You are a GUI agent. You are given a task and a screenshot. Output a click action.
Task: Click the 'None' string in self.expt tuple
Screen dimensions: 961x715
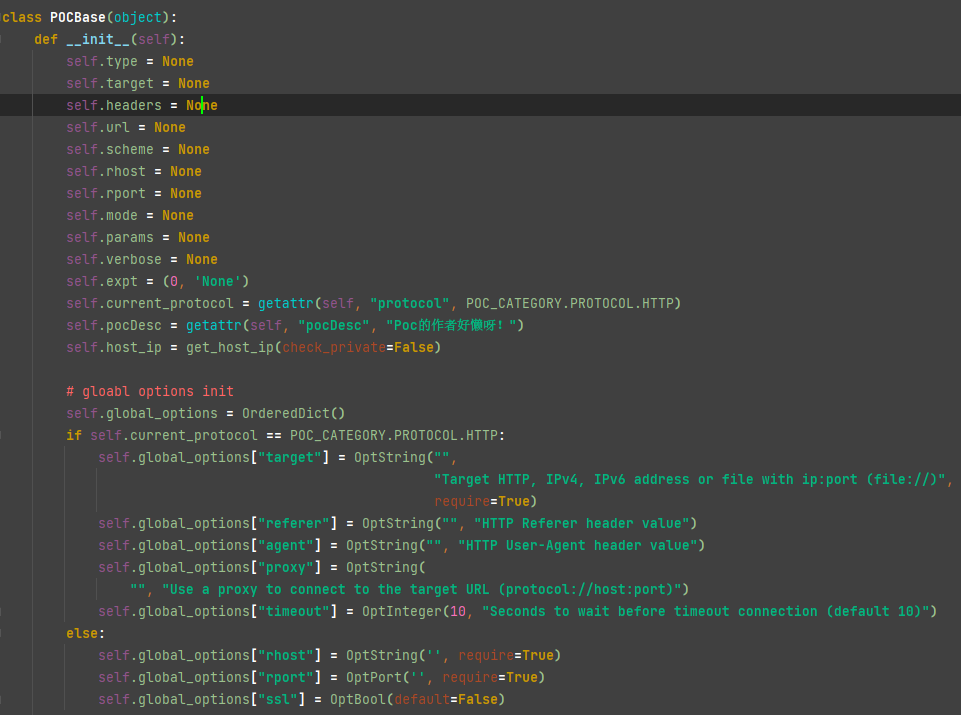(218, 282)
